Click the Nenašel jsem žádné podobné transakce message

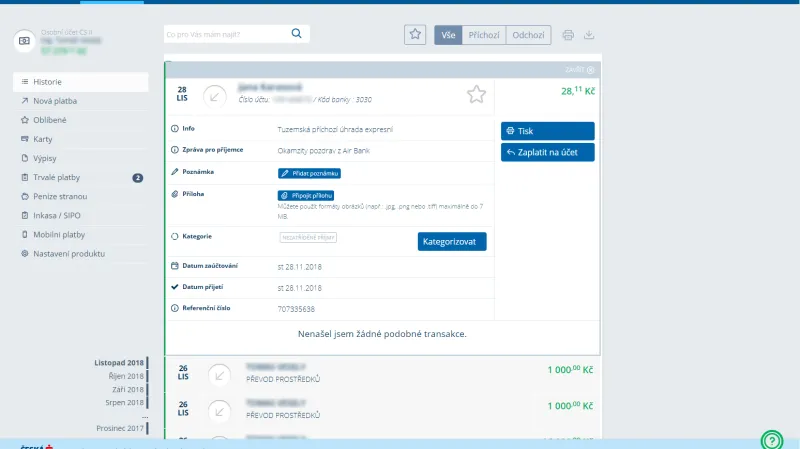[x=382, y=334]
